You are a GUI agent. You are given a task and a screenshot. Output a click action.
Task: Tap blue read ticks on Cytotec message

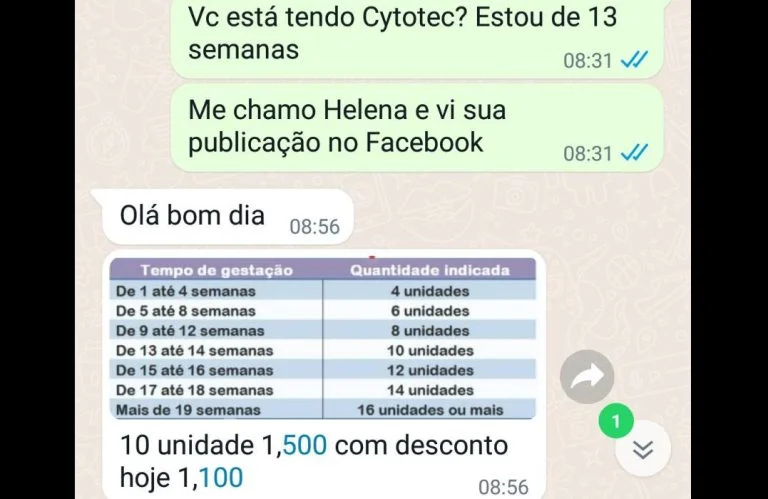[634, 60]
